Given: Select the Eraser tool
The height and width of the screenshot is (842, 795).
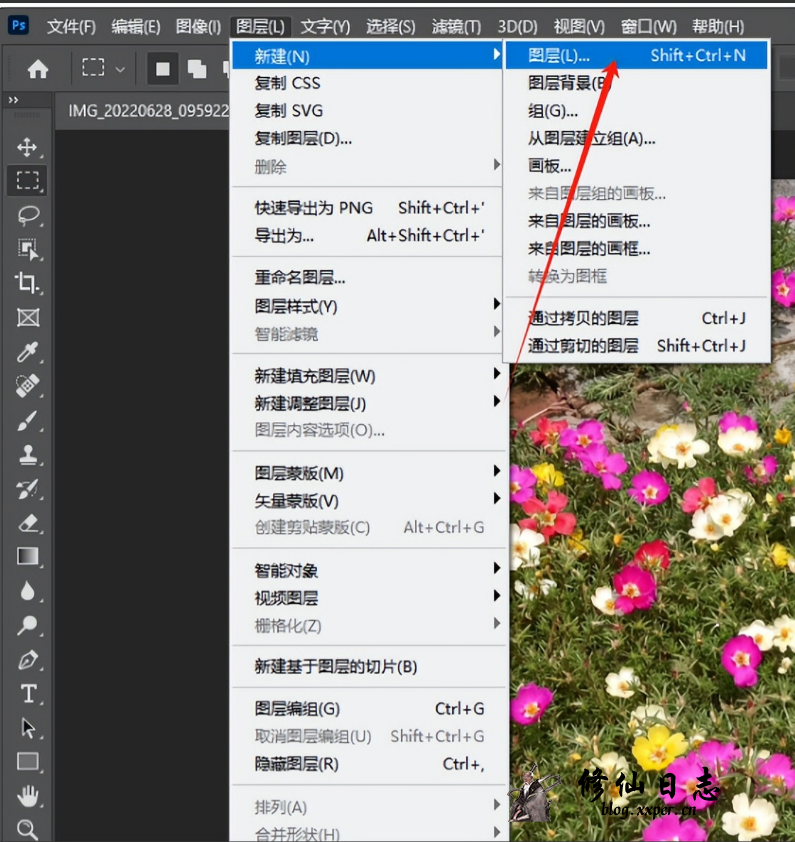Looking at the screenshot, I should (x=28, y=523).
